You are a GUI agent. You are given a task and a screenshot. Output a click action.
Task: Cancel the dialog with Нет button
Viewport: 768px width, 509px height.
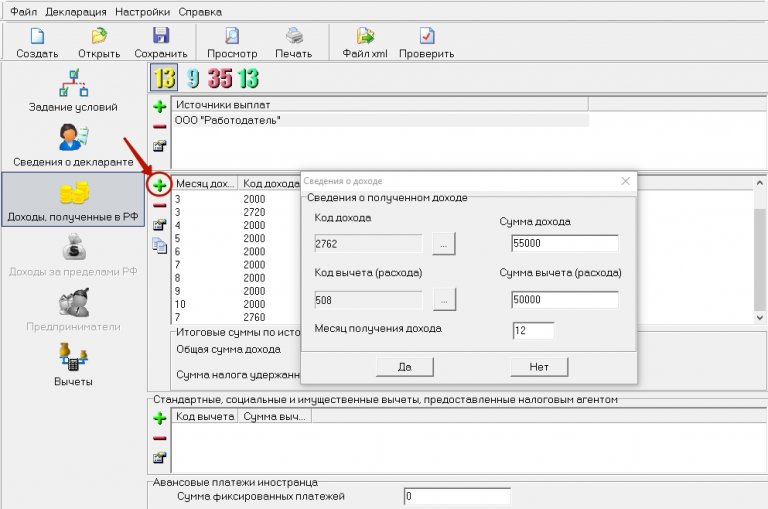coord(539,367)
